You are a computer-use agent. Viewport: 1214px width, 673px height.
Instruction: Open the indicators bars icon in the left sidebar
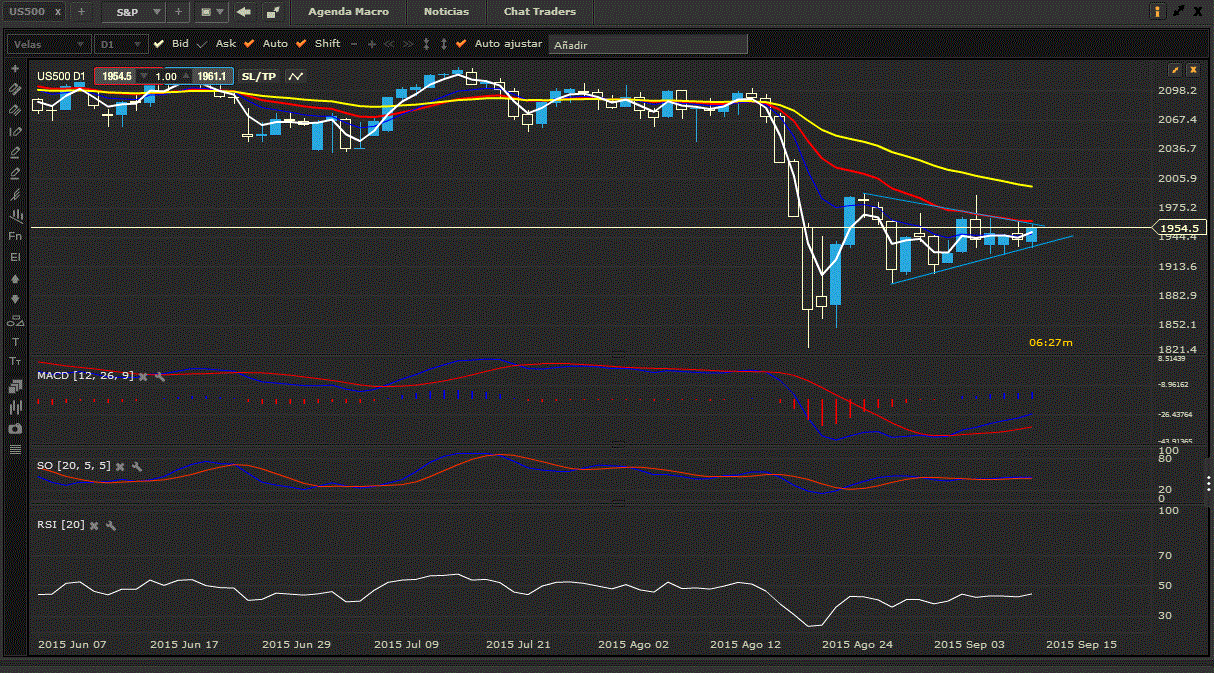tap(15, 407)
